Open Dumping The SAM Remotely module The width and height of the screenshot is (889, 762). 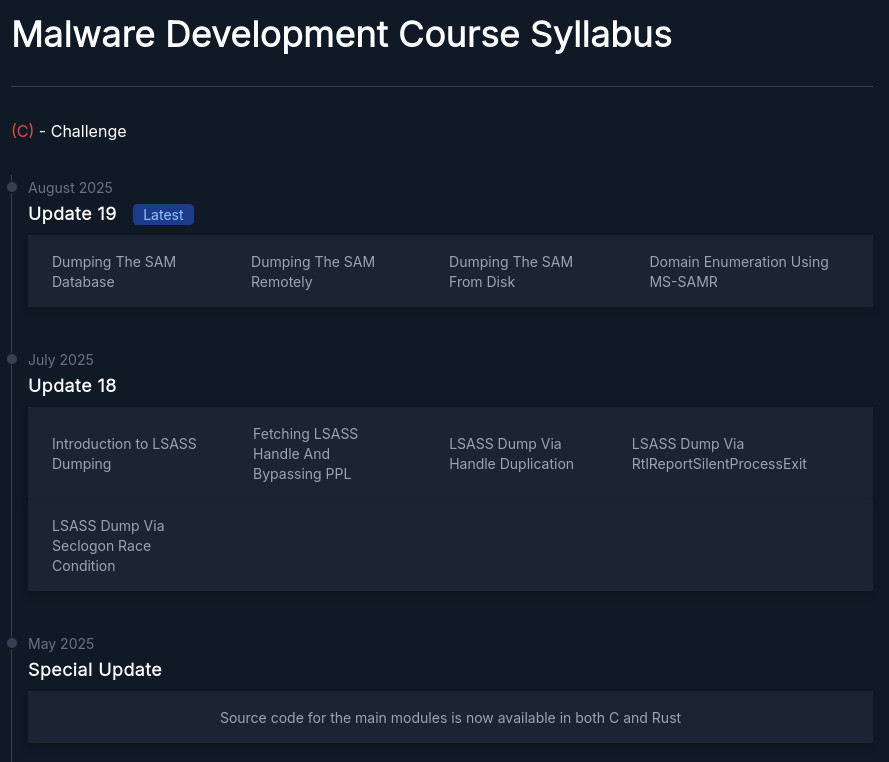click(x=312, y=272)
